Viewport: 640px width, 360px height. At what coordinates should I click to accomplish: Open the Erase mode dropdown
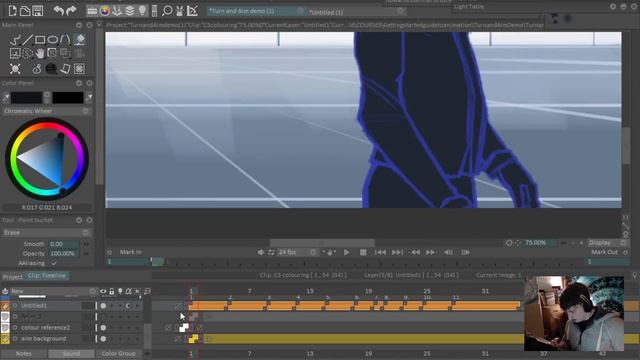pyautogui.click(x=47, y=232)
